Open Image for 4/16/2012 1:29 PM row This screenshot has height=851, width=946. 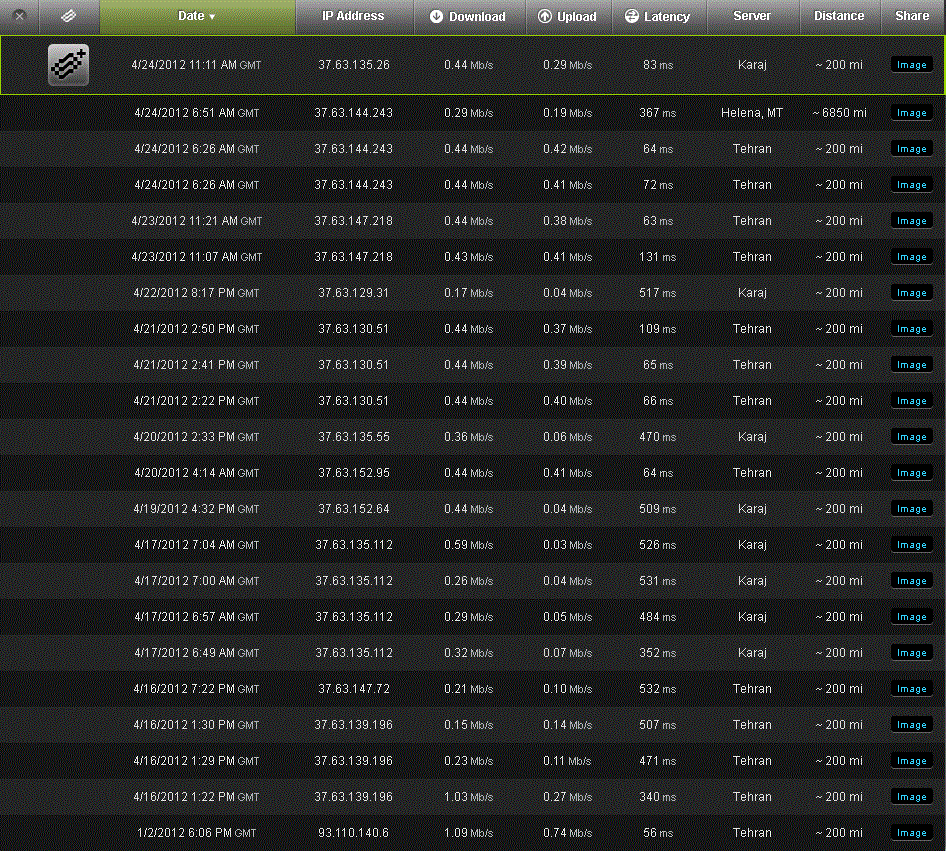912,761
